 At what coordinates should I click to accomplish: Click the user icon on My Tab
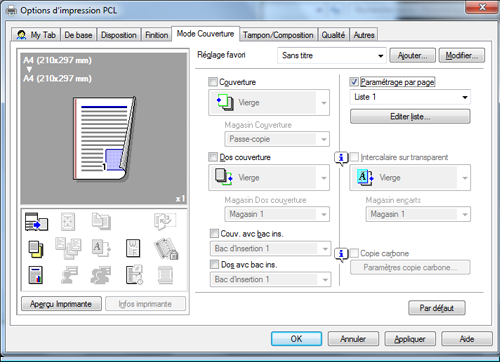coord(21,35)
